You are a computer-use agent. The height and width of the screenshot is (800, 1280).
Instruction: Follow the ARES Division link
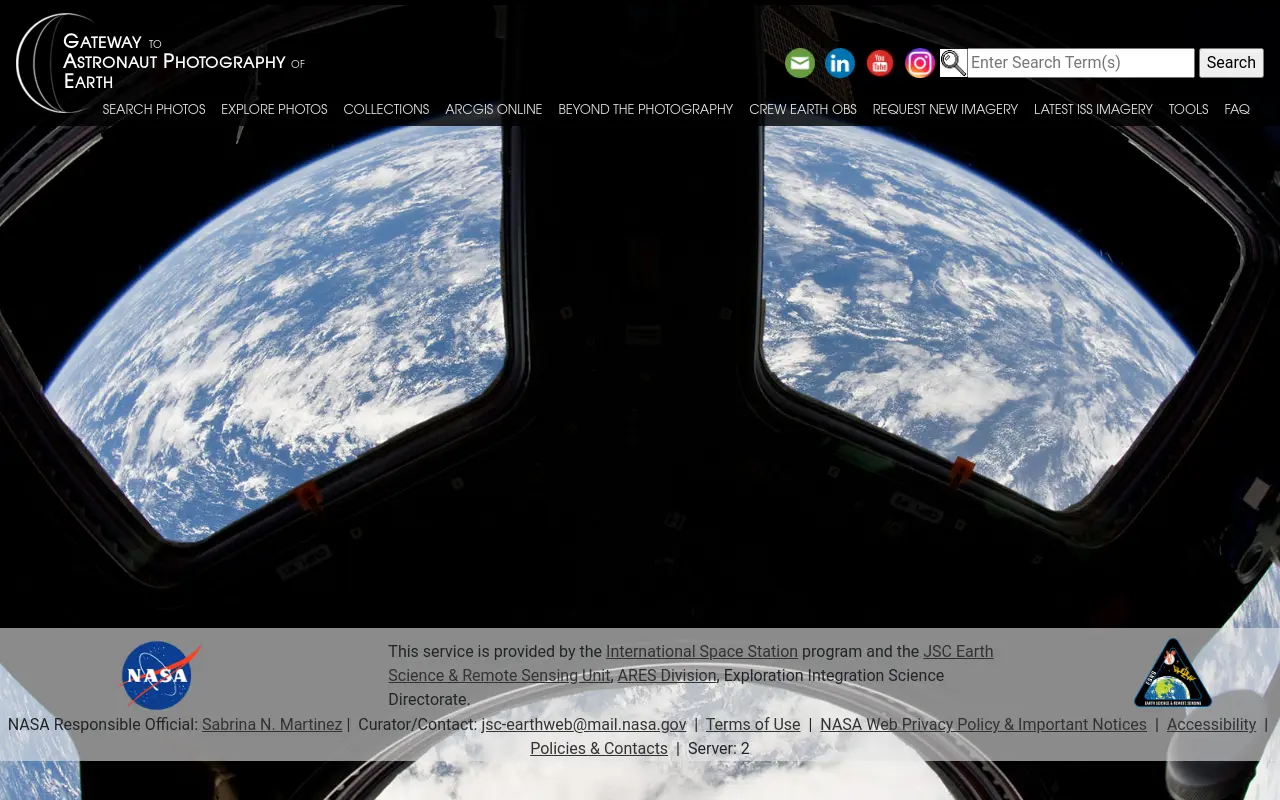[667, 676]
